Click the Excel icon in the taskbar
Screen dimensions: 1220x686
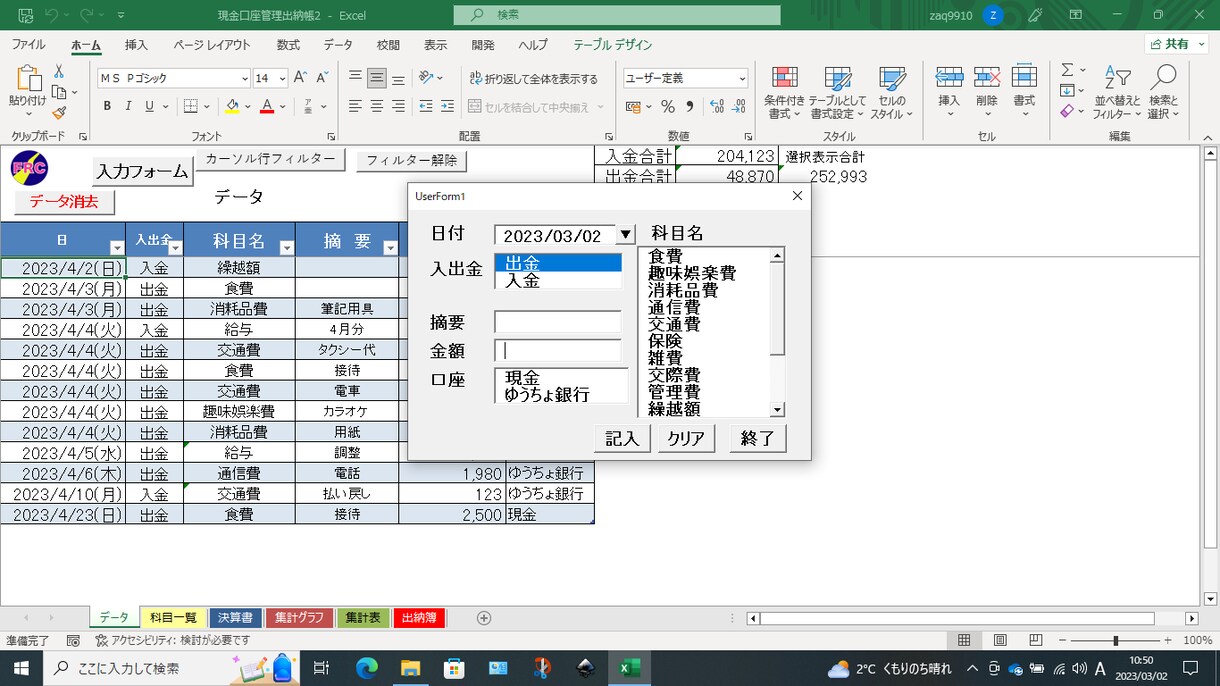pos(630,667)
